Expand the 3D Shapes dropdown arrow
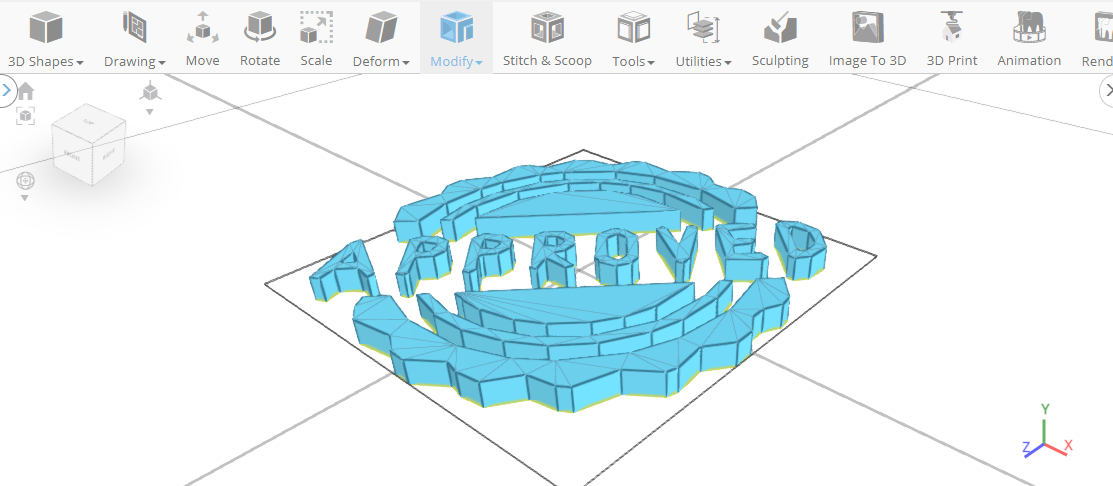Viewport: 1113px width, 486px height. coord(80,62)
